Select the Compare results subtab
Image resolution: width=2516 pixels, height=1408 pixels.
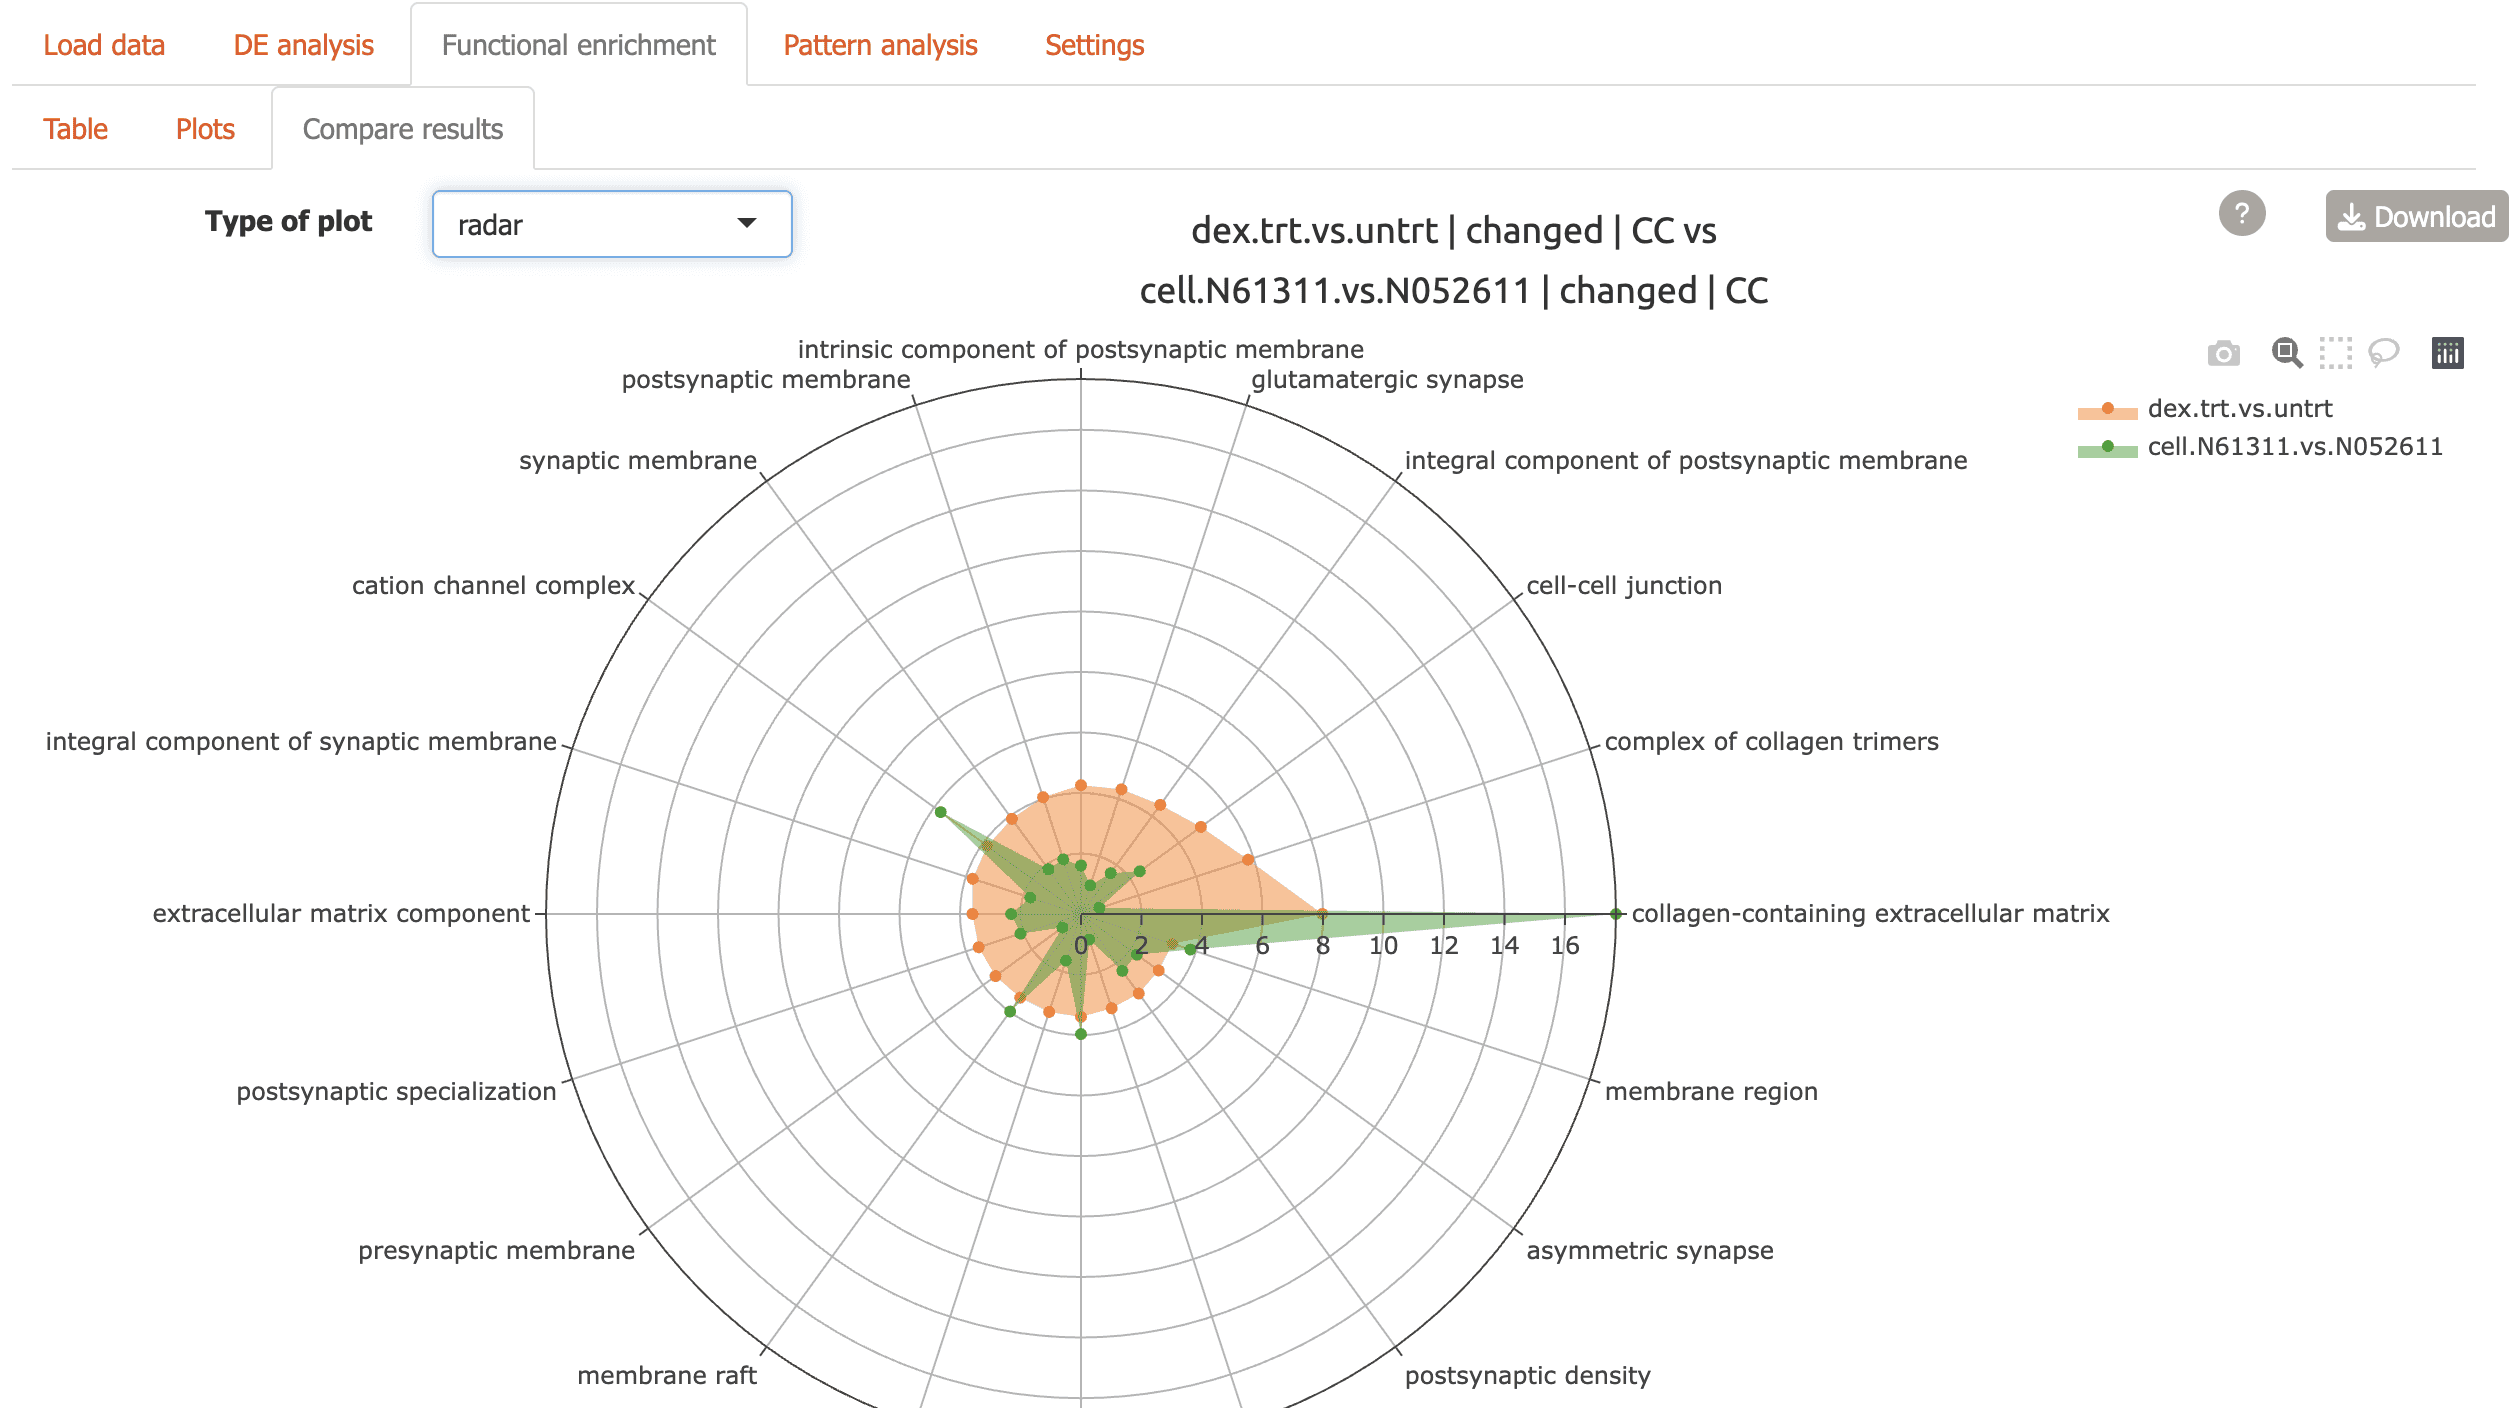402,129
